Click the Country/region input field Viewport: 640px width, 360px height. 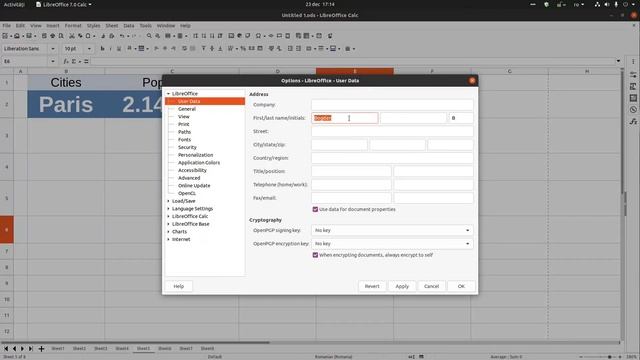click(x=392, y=158)
